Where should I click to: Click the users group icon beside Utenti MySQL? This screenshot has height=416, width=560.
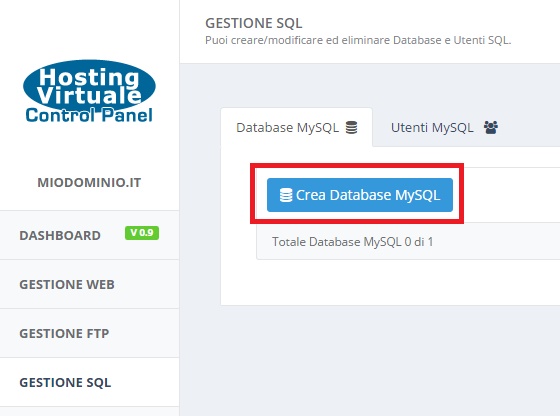tap(491, 127)
